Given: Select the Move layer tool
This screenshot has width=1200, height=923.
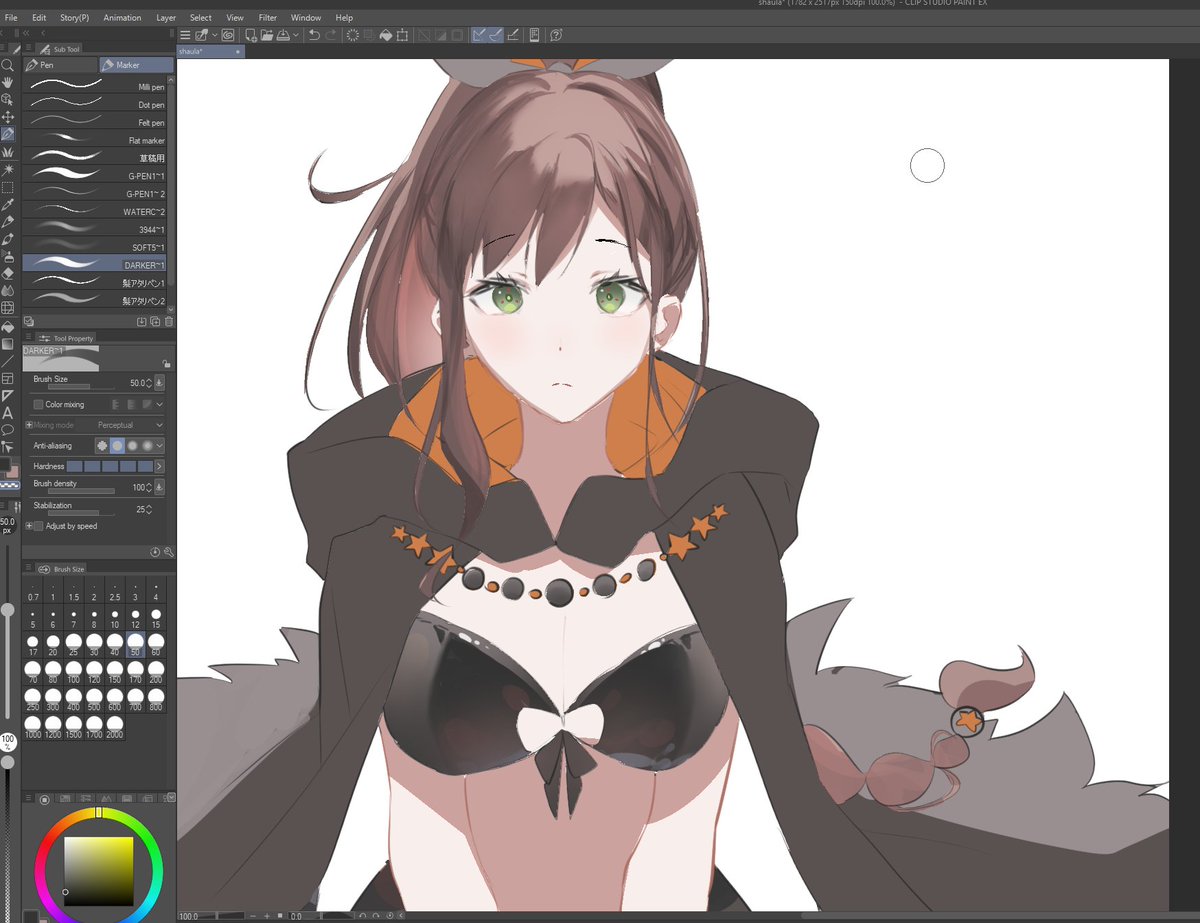Looking at the screenshot, I should click(x=7, y=116).
